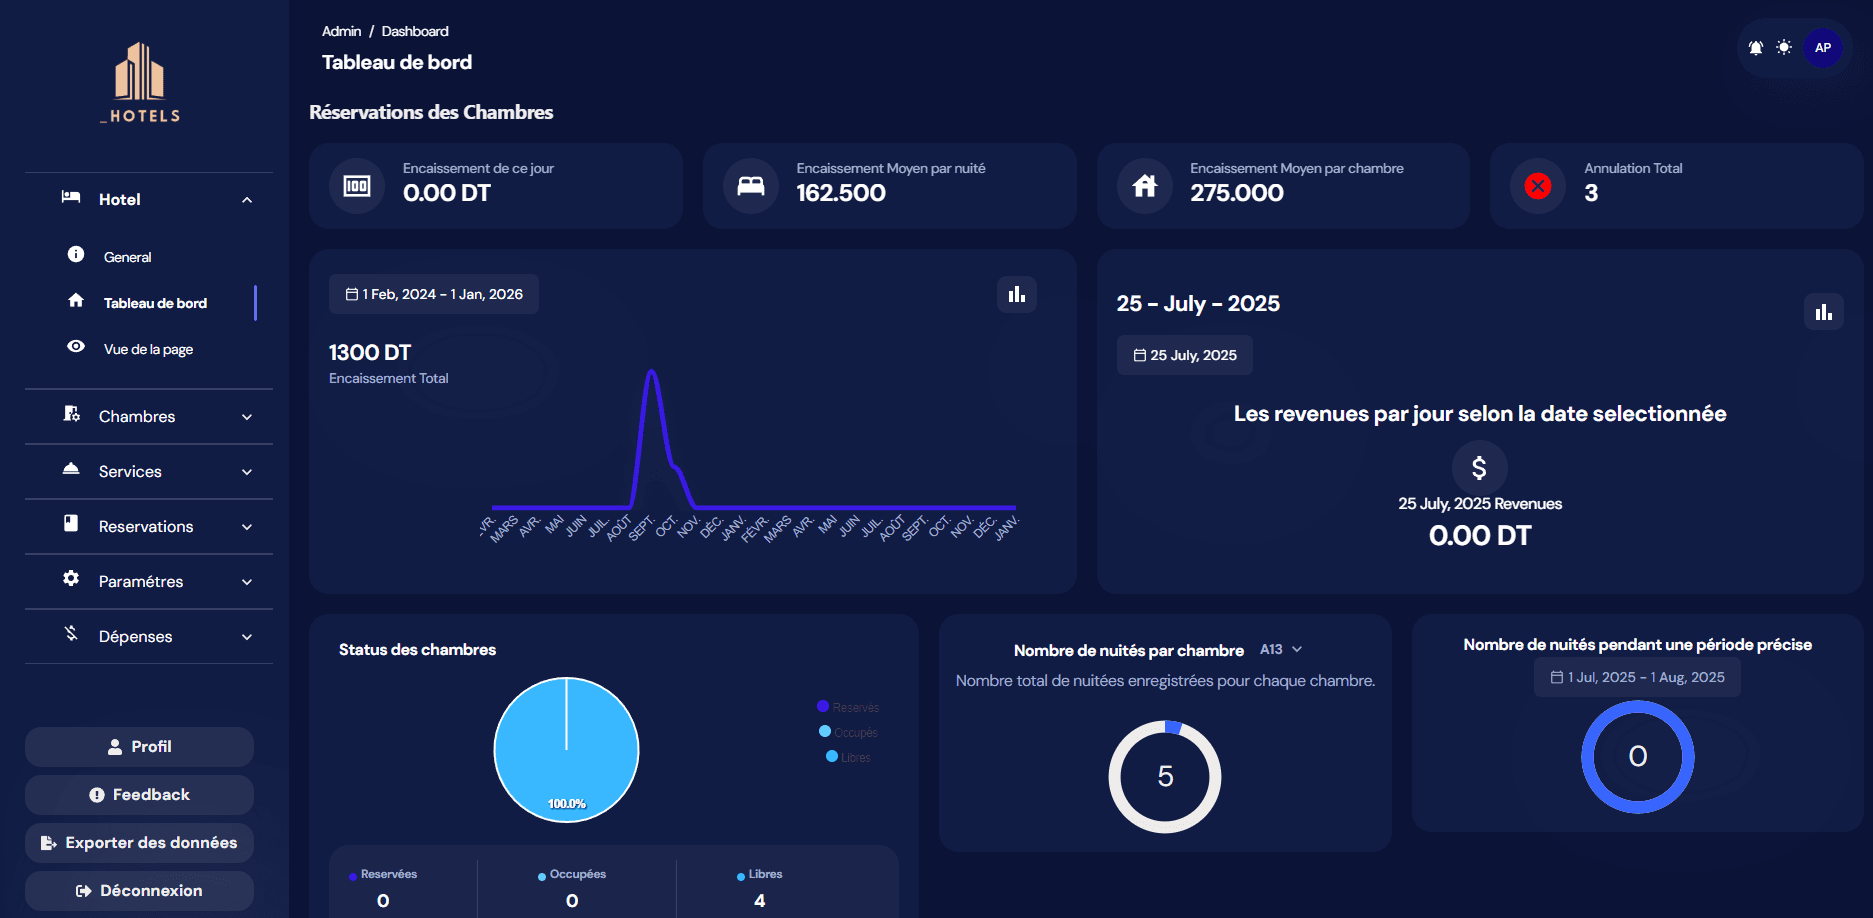Screen dimensions: 1873x918
Task: Open the A13 room selector dropdown
Action: (1283, 649)
